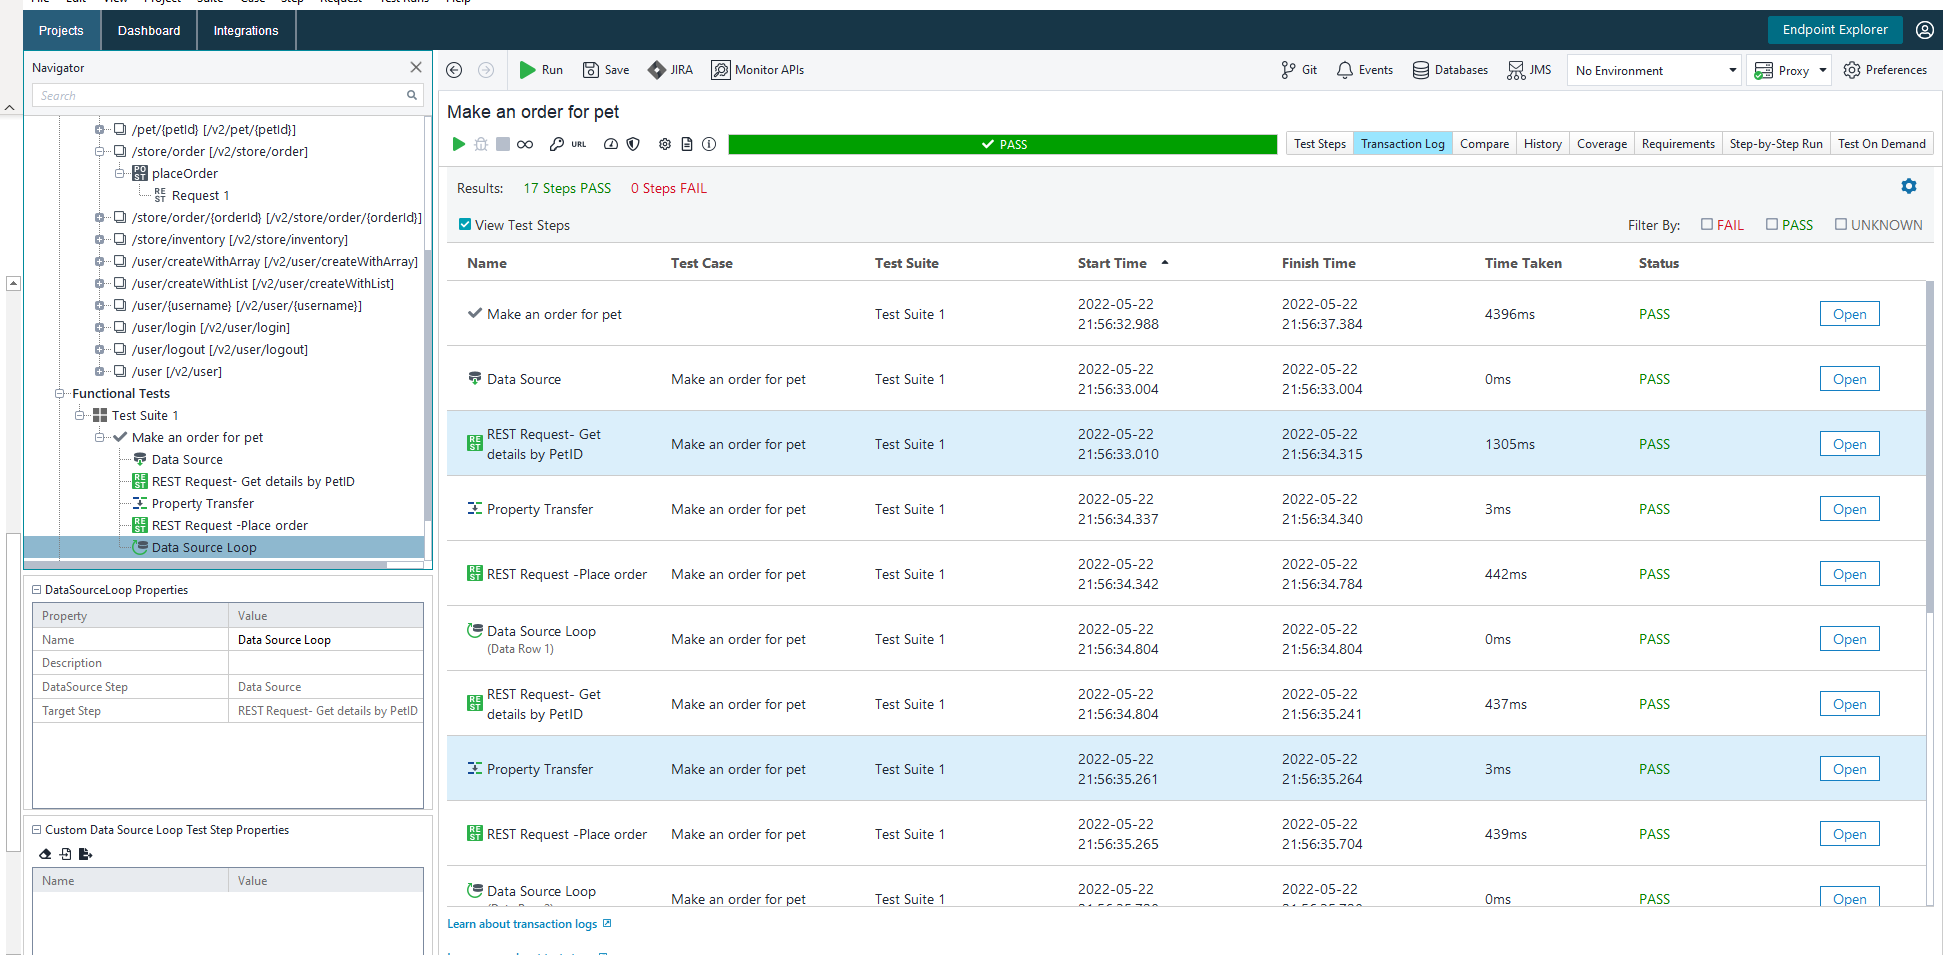Open the security shield icon
1943x955 pixels.
(633, 144)
